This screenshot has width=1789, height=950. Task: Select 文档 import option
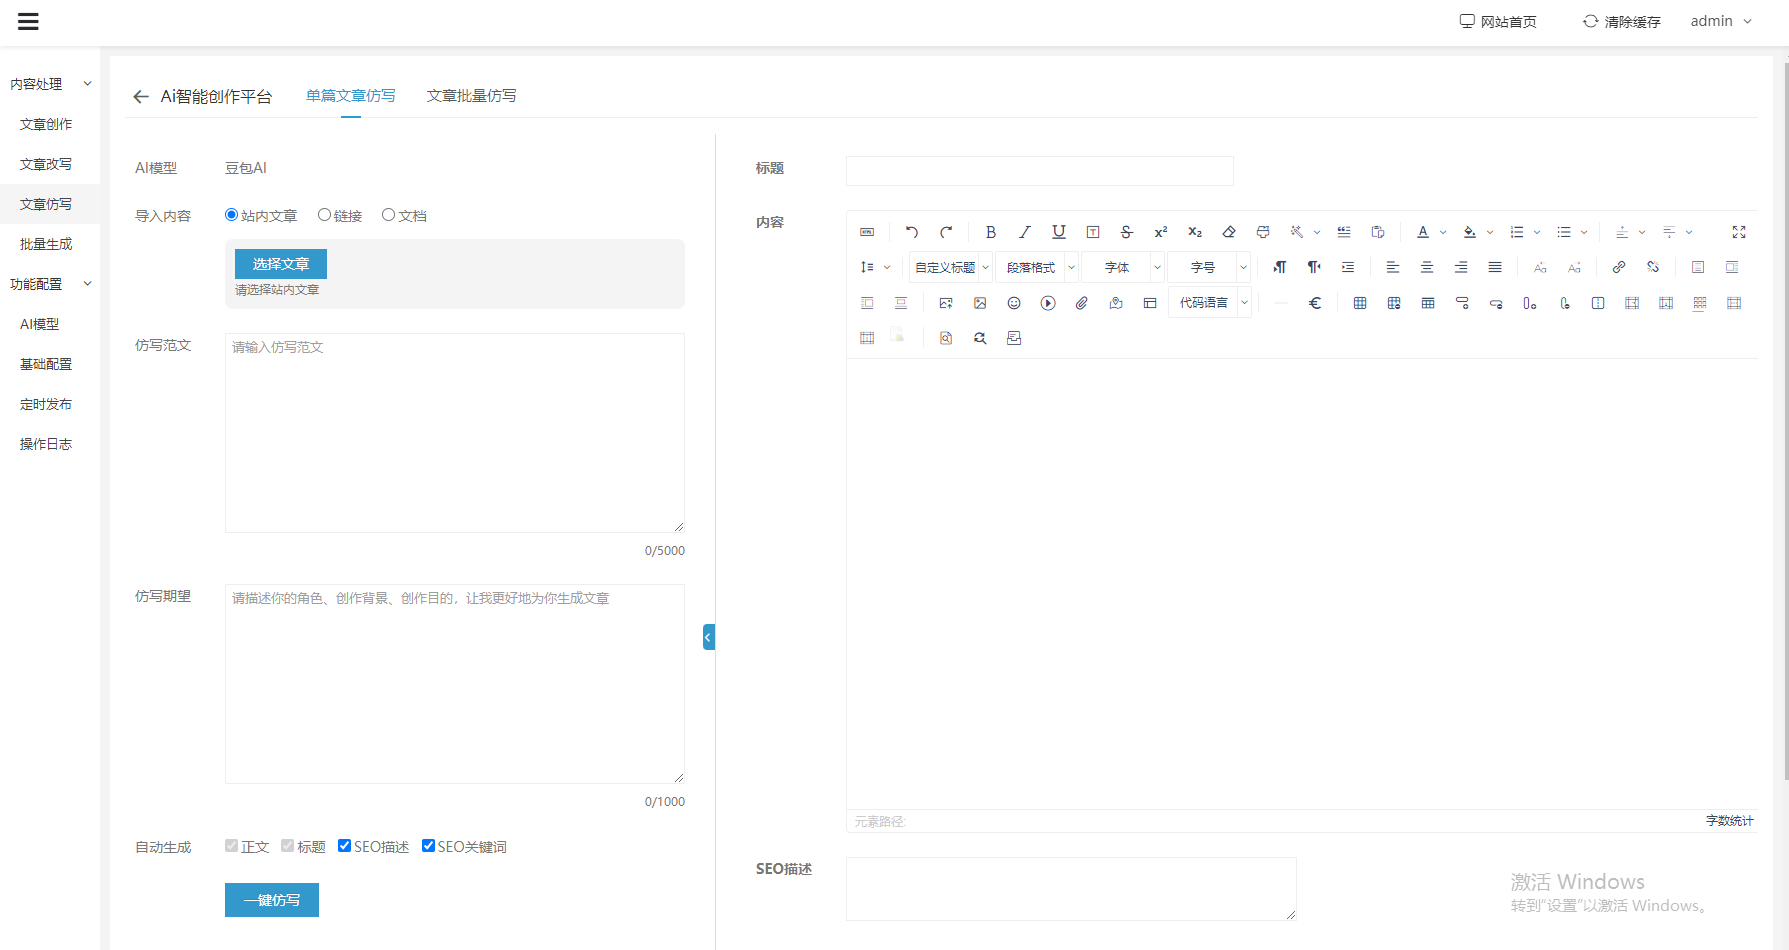click(388, 215)
